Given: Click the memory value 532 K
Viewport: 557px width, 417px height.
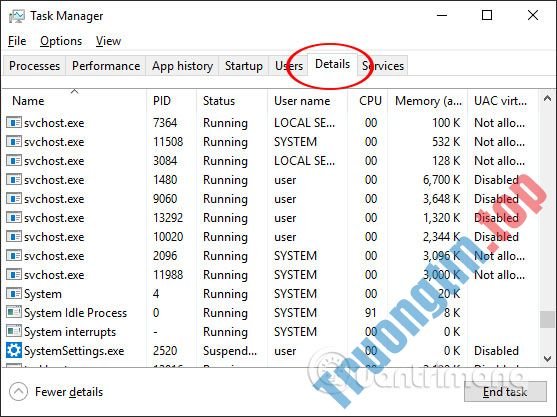Looking at the screenshot, I should click(x=446, y=142).
